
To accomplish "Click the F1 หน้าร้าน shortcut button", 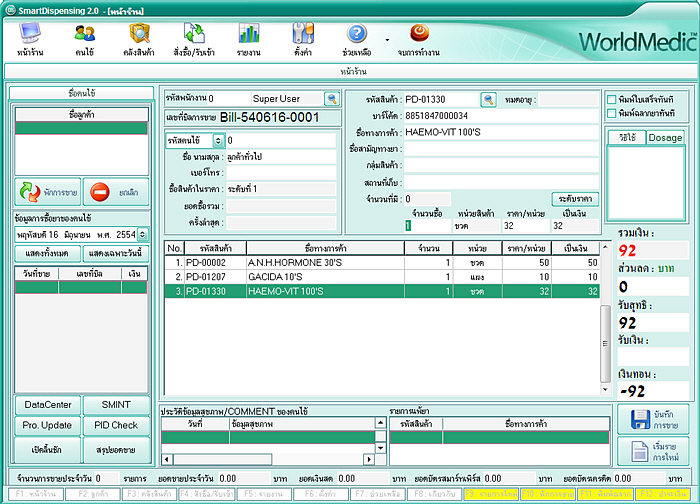I will [x=36, y=494].
